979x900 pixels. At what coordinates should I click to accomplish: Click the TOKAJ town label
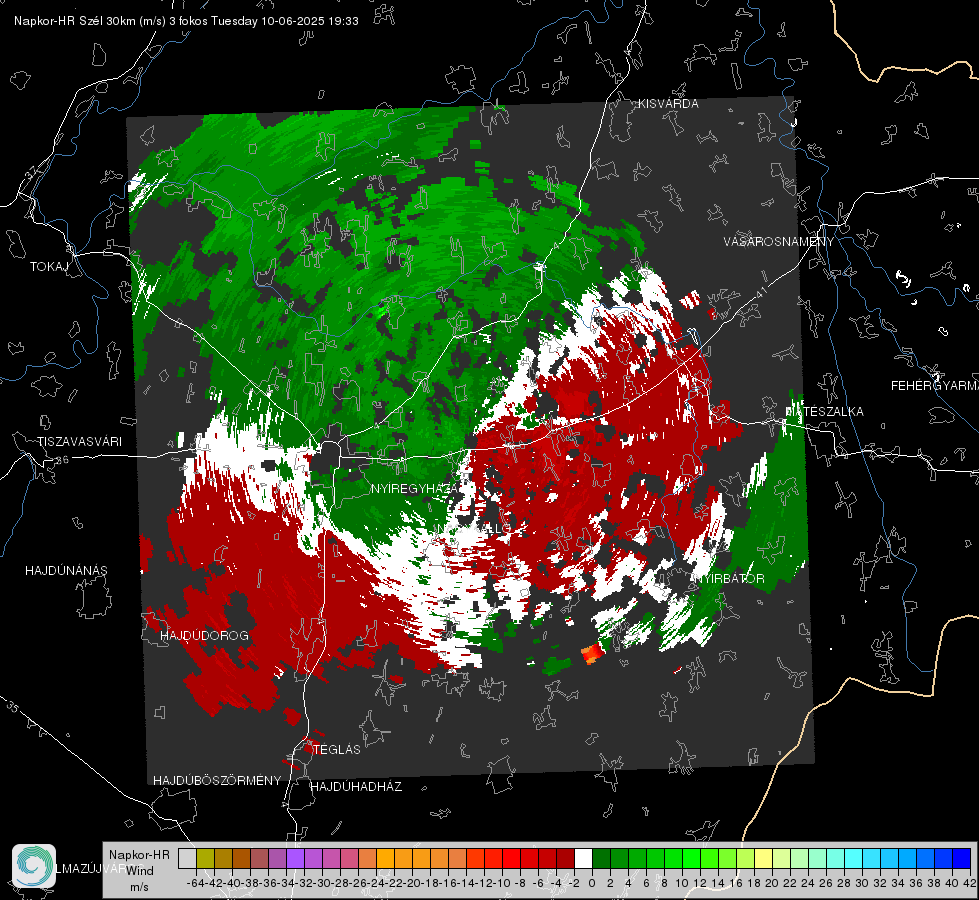click(x=49, y=267)
